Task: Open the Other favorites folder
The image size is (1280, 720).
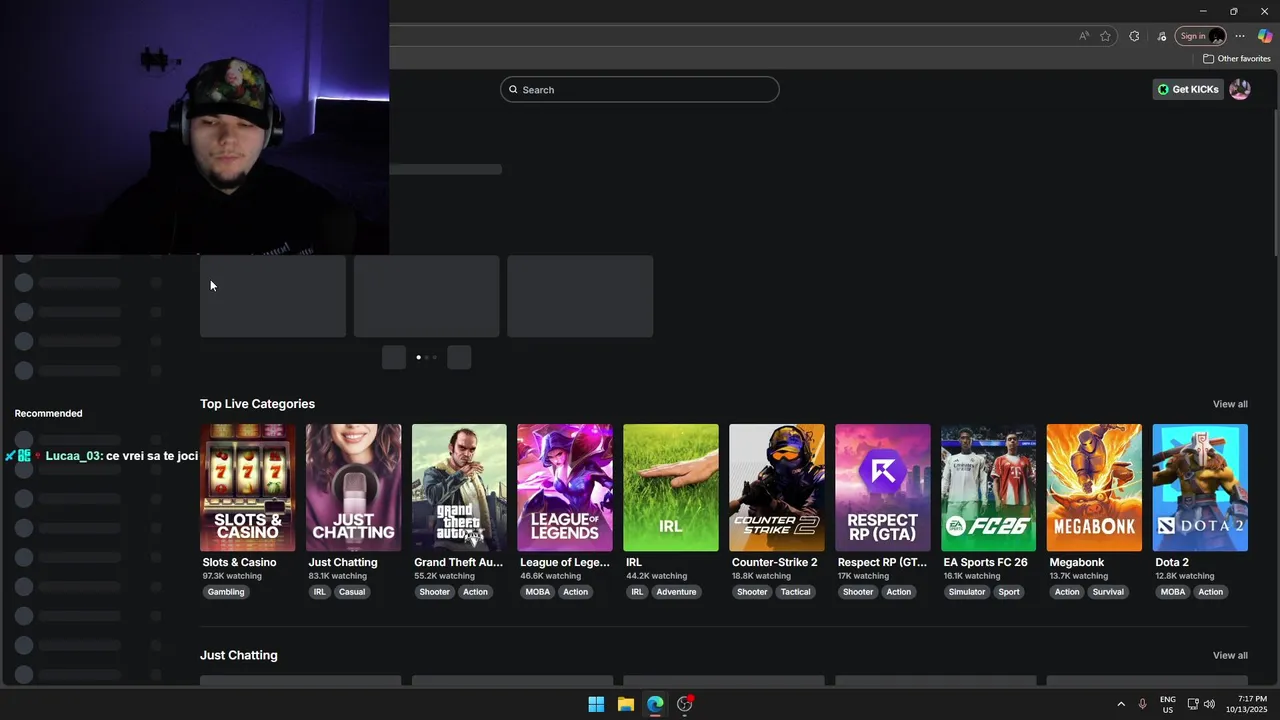Action: pyautogui.click(x=1236, y=59)
